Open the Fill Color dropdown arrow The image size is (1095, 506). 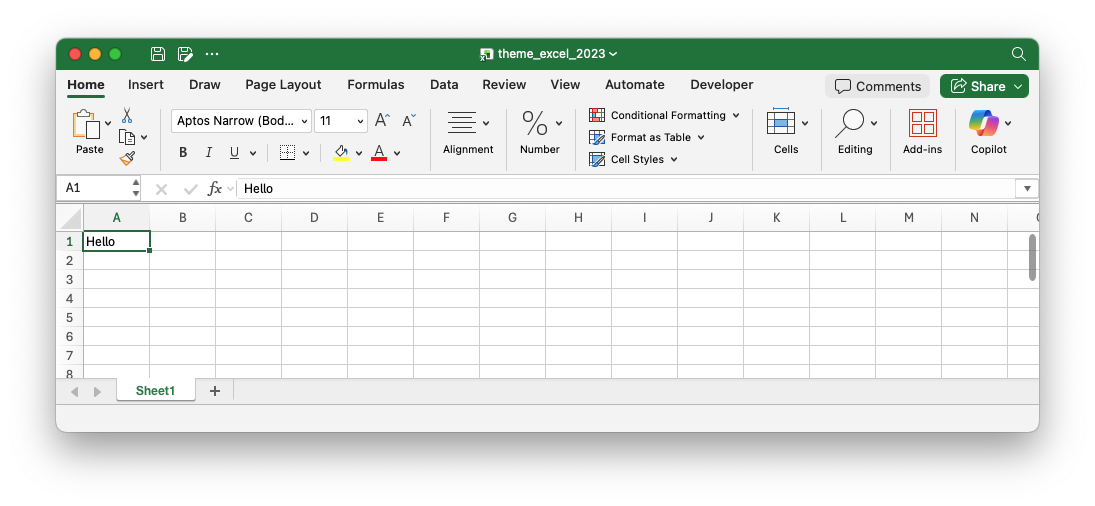(x=359, y=154)
